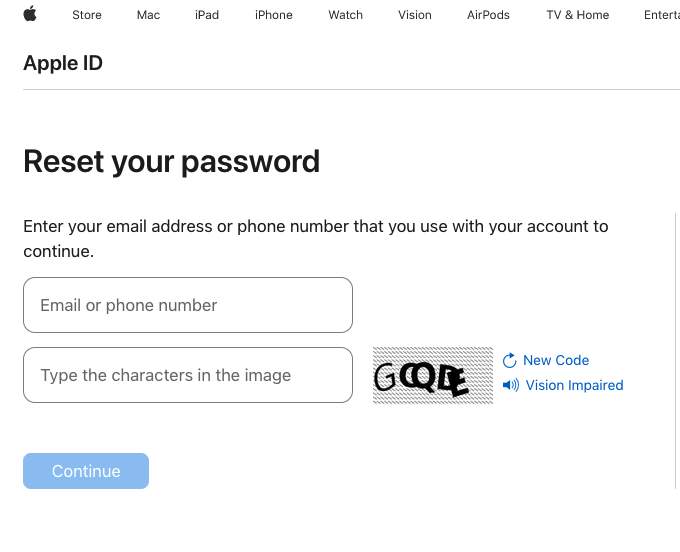Viewport: 680px width, 552px height.
Task: Click the Reset your password heading
Action: click(x=172, y=161)
